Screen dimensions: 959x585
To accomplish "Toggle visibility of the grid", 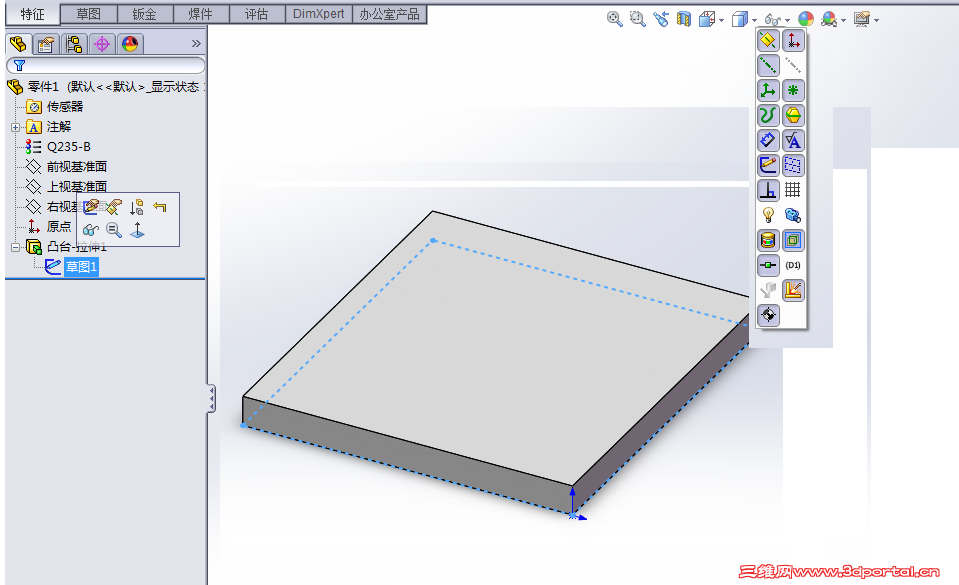I will click(x=793, y=190).
